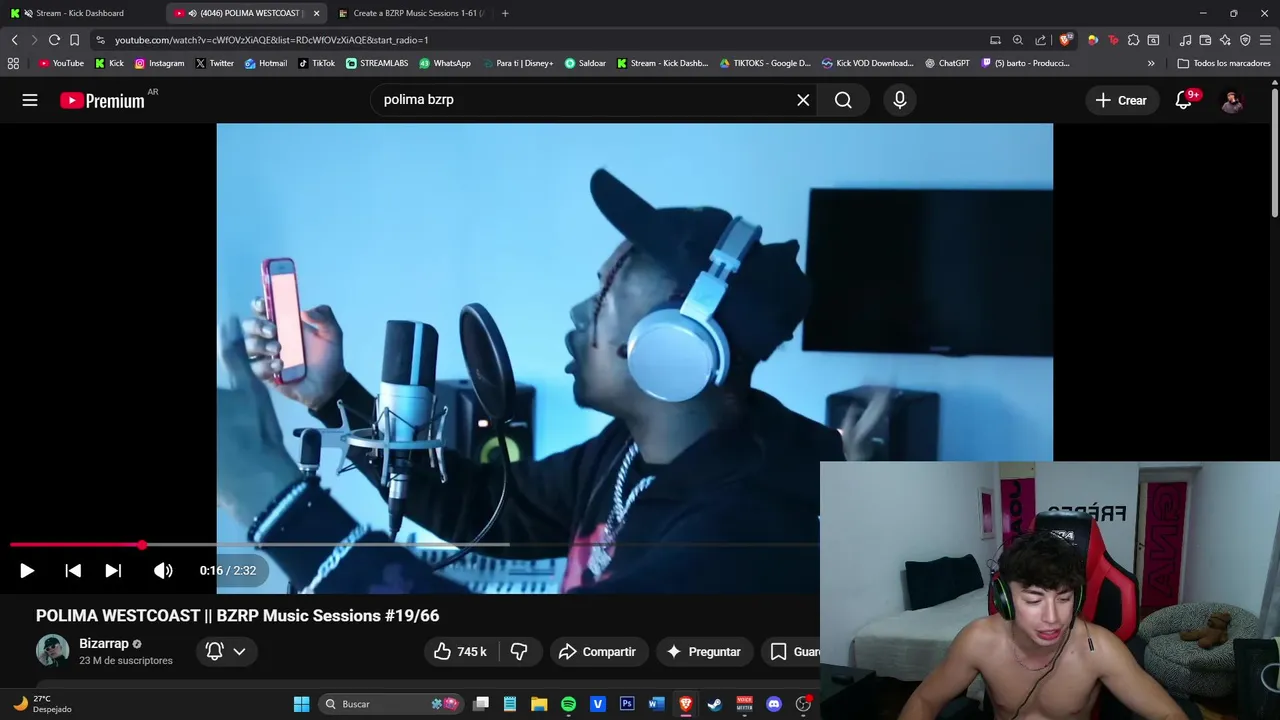Open the YouTube hamburger guide menu
Viewport: 1280px width, 720px height.
point(30,100)
